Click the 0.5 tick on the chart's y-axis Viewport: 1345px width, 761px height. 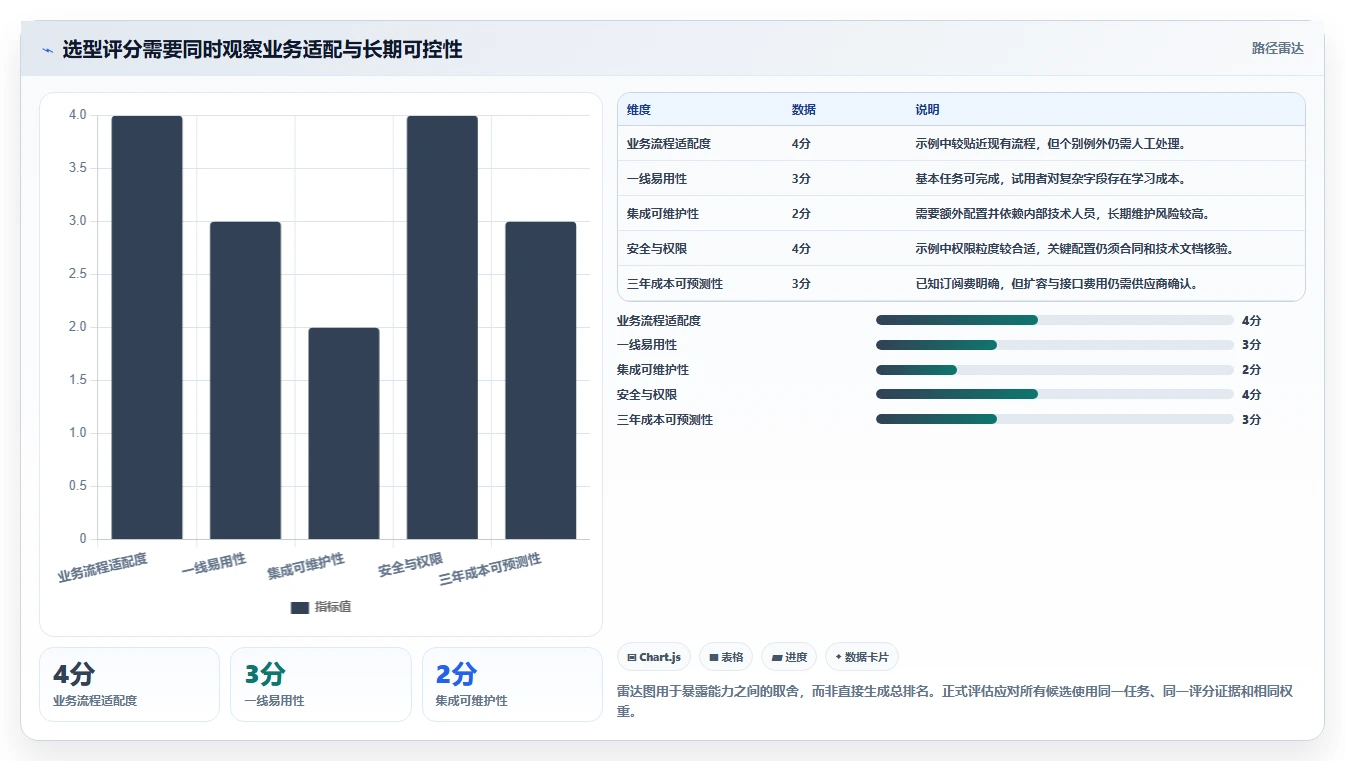tap(77, 486)
